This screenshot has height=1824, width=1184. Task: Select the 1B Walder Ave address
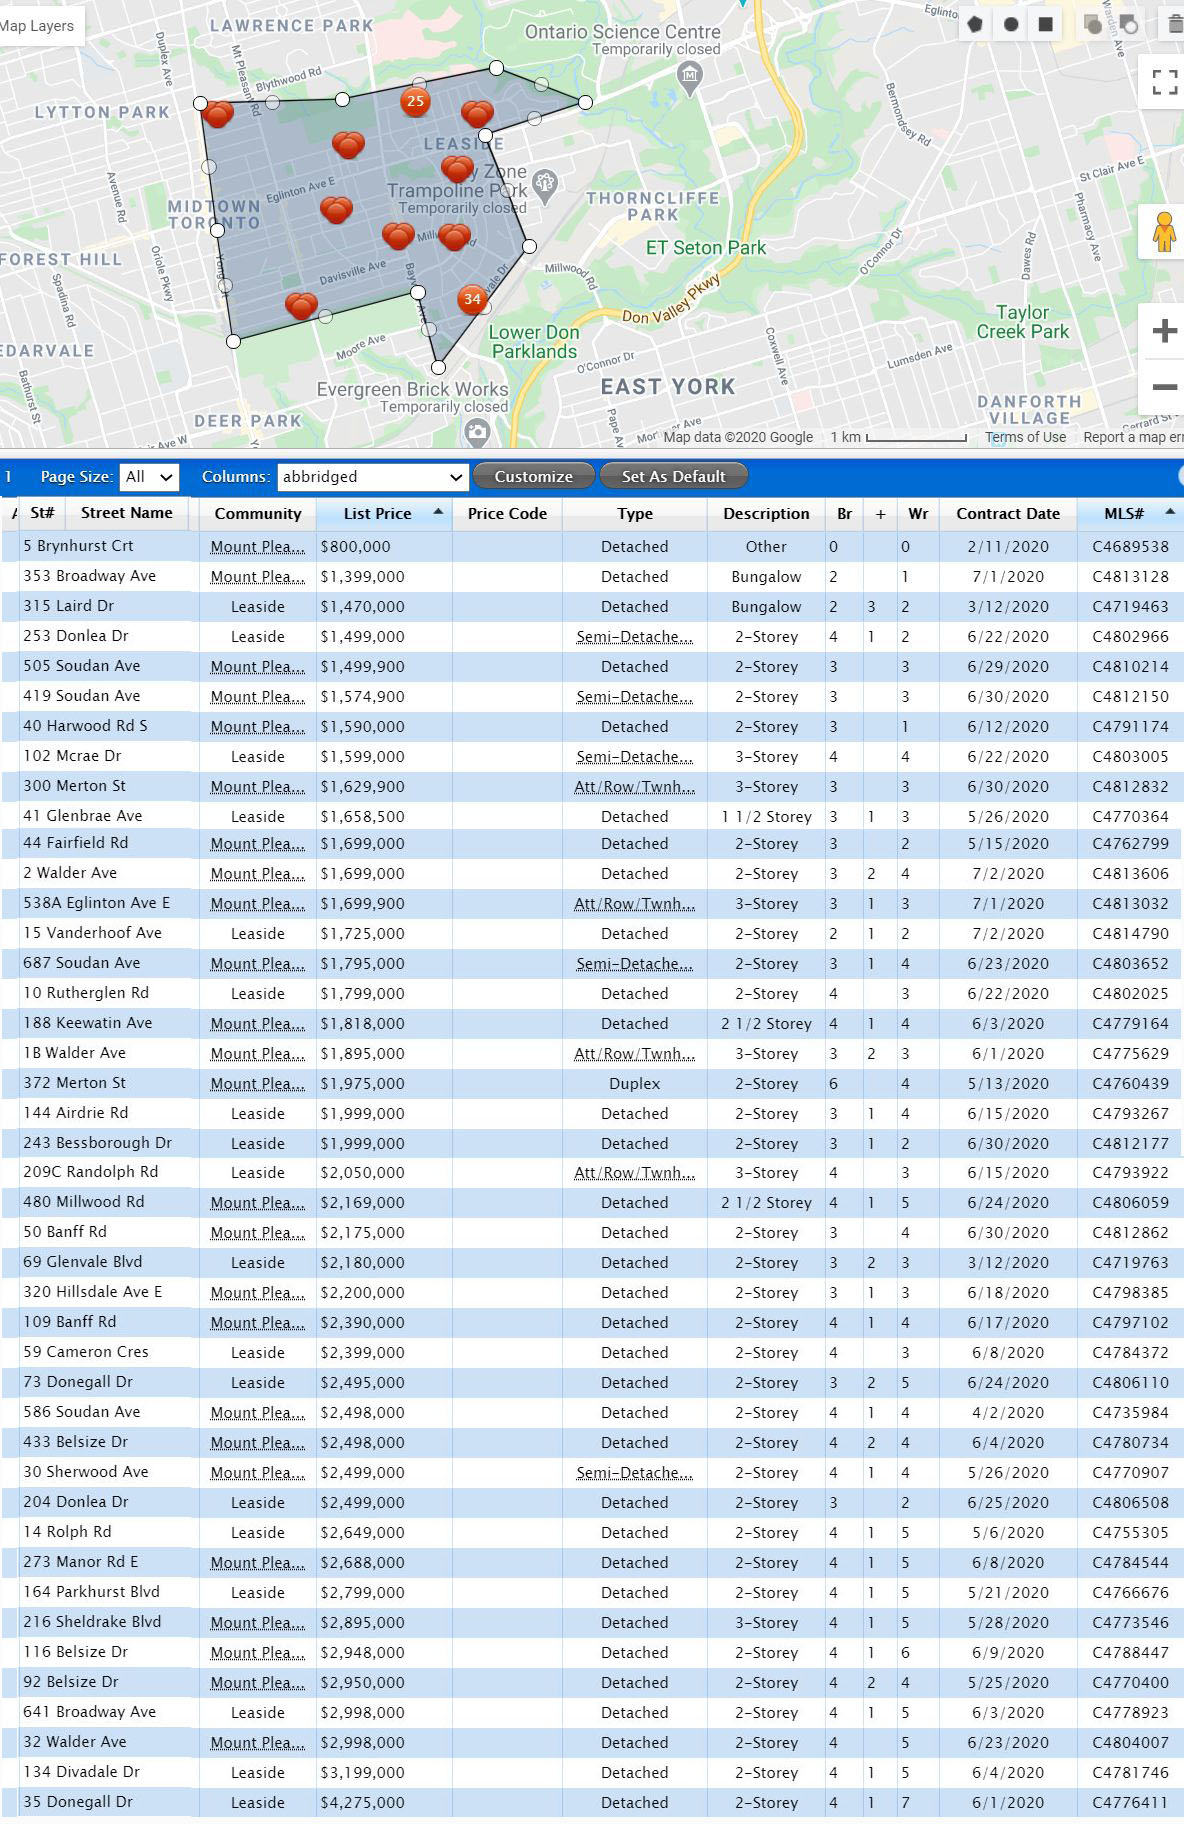click(75, 1053)
